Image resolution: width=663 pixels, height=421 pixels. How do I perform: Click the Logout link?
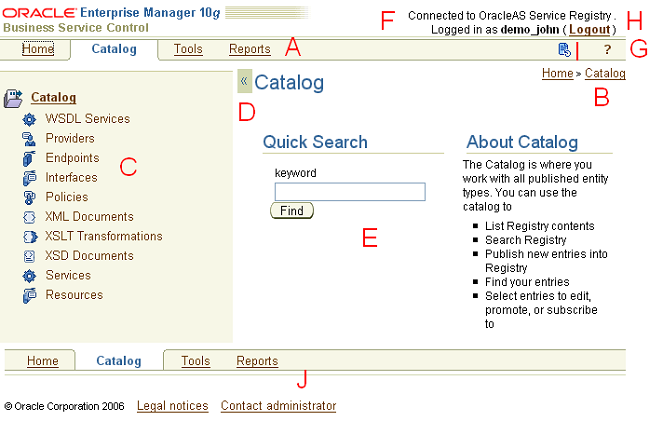(590, 30)
